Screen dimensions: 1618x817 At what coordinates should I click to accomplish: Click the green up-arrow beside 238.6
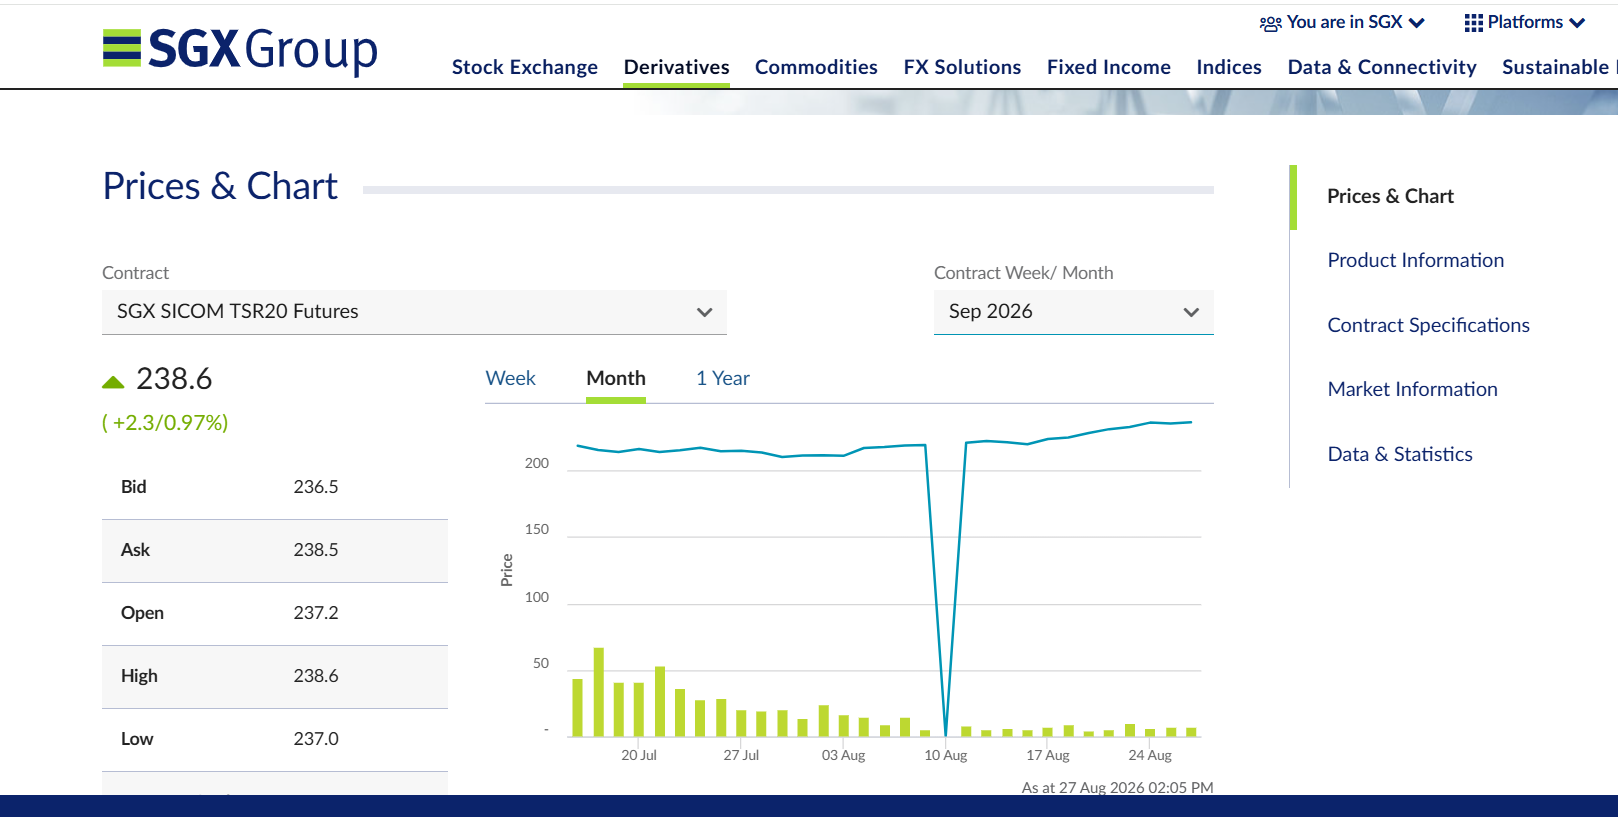(x=113, y=382)
